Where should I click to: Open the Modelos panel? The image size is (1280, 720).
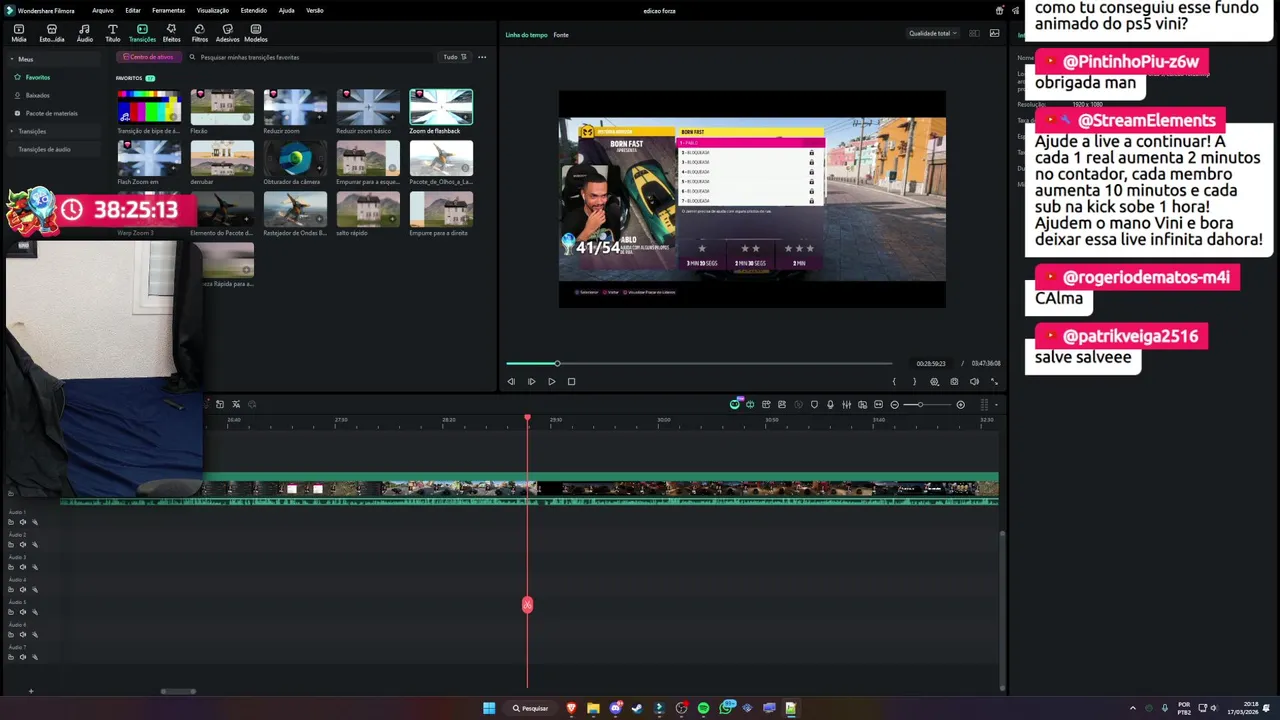[256, 33]
